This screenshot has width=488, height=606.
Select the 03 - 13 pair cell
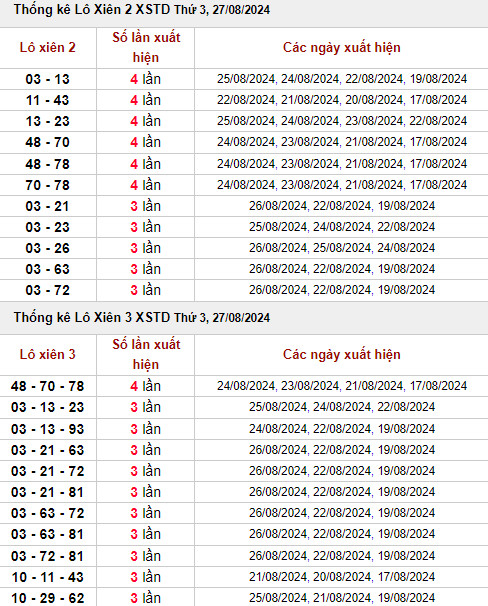point(48,79)
